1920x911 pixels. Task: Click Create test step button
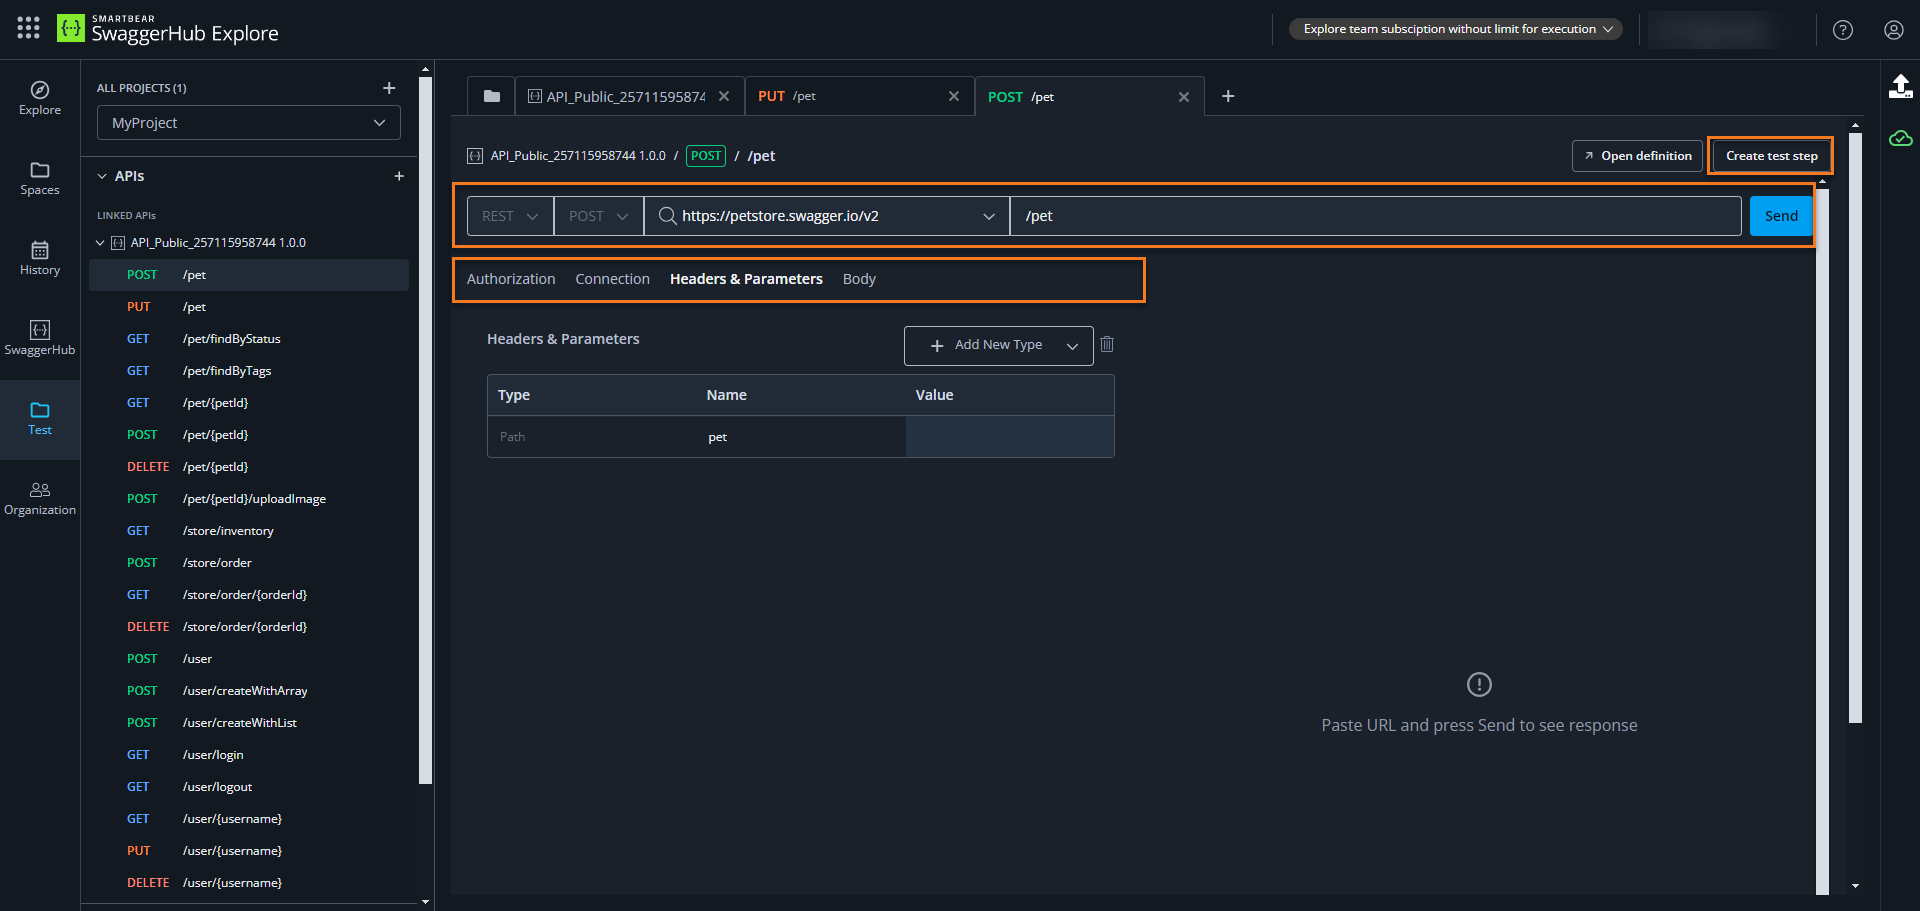[1771, 156]
